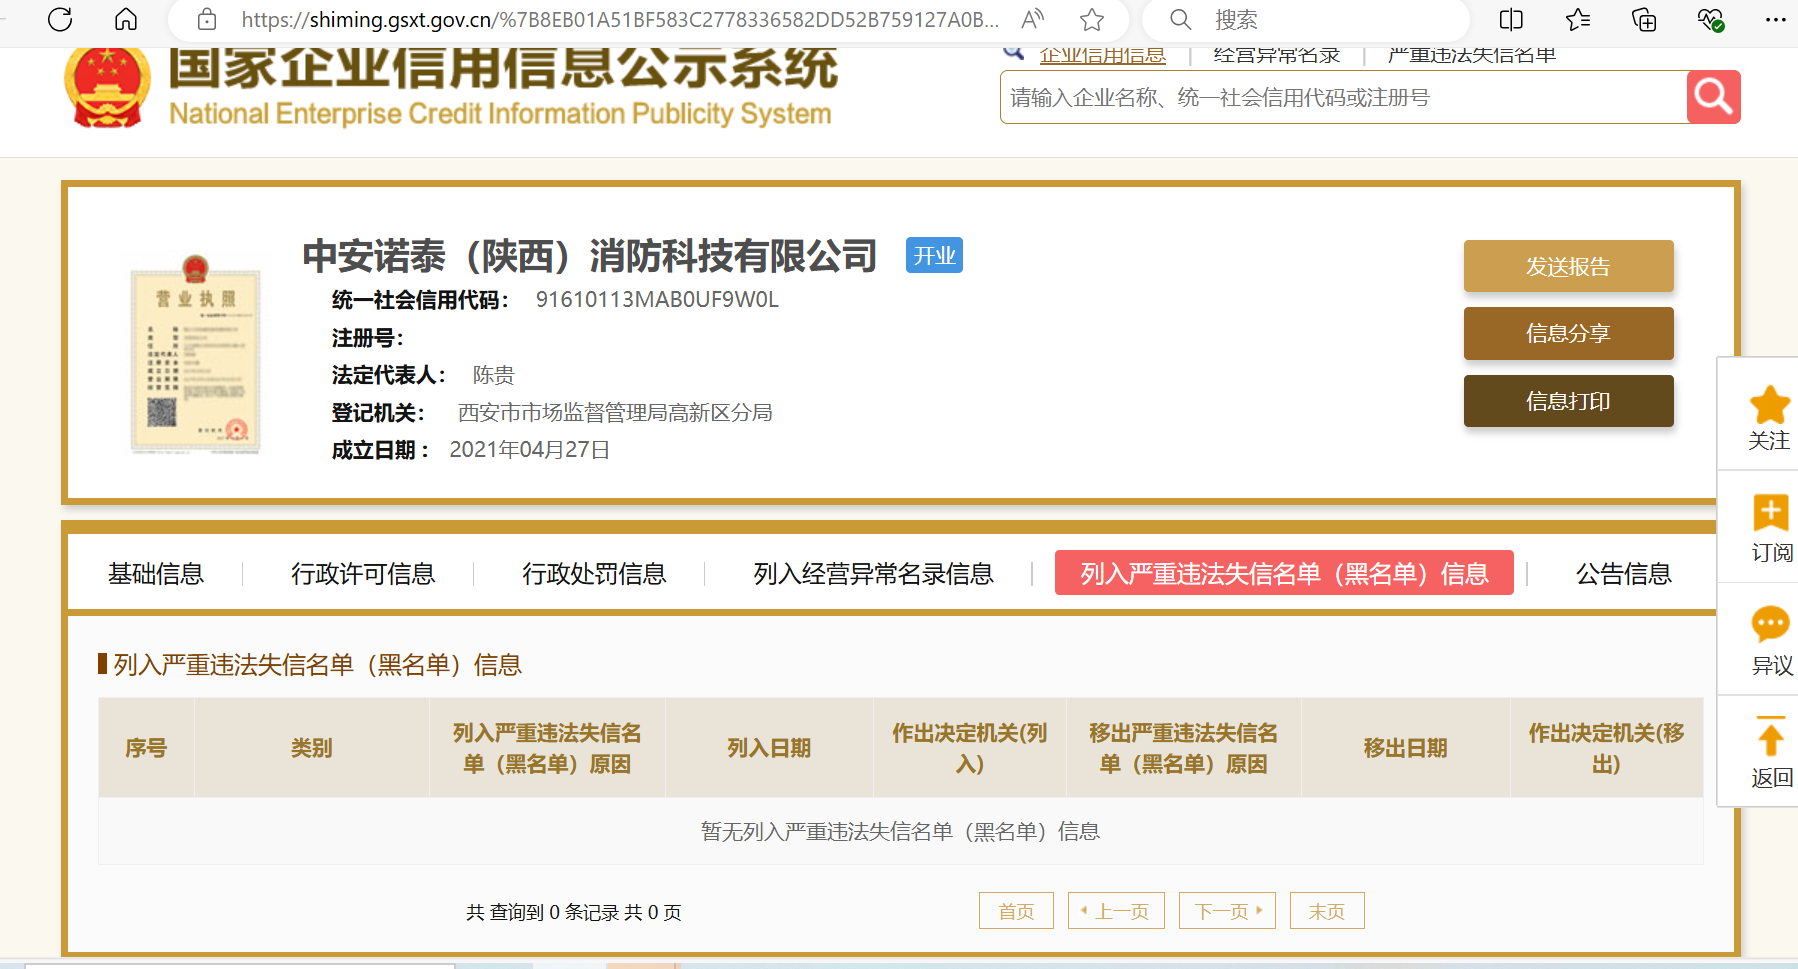The height and width of the screenshot is (969, 1798).
Task: Select the 严重违法失信名单 search category
Action: (1472, 56)
